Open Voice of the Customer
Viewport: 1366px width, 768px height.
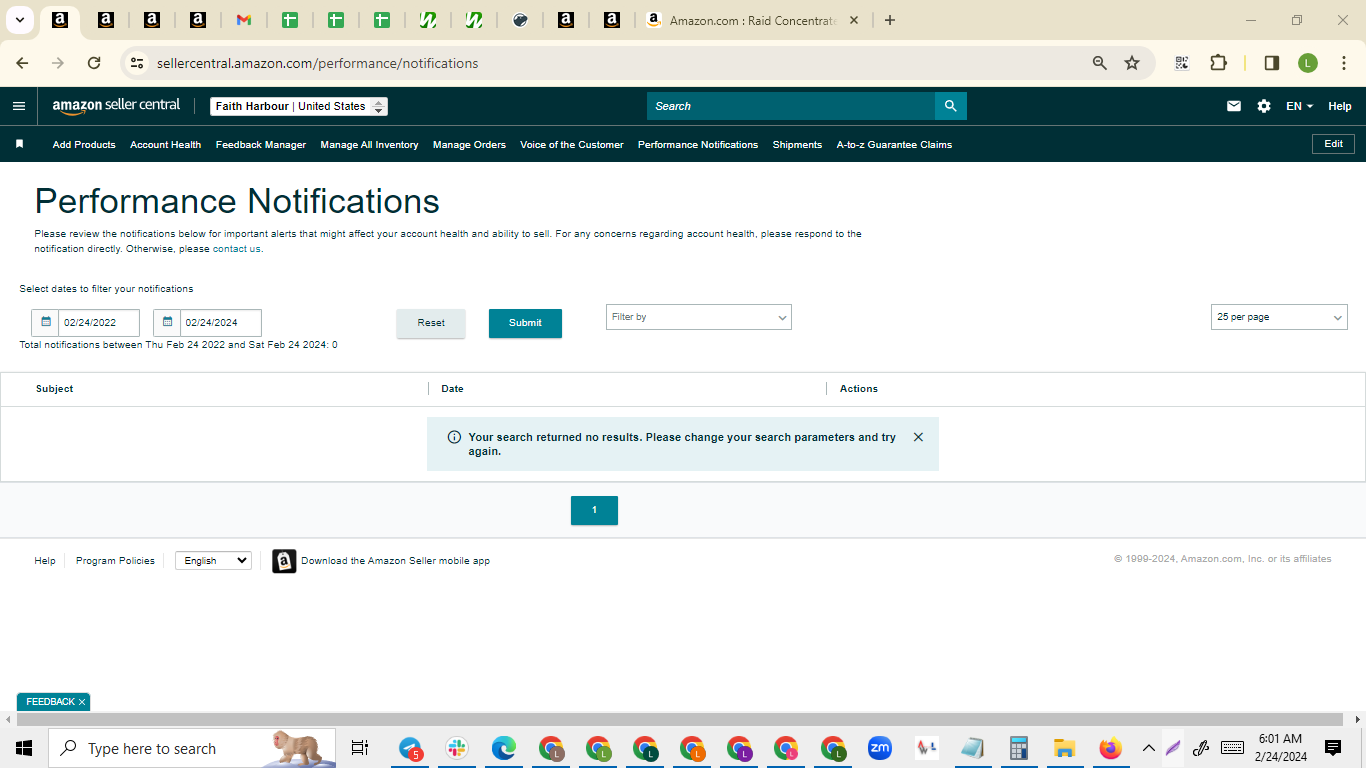572,145
